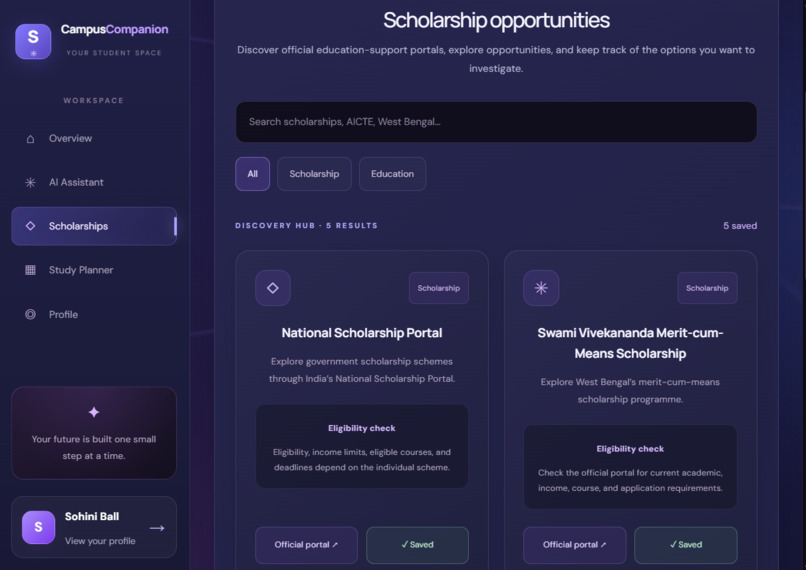Click 'National Scholarship Portal' card title

point(362,333)
